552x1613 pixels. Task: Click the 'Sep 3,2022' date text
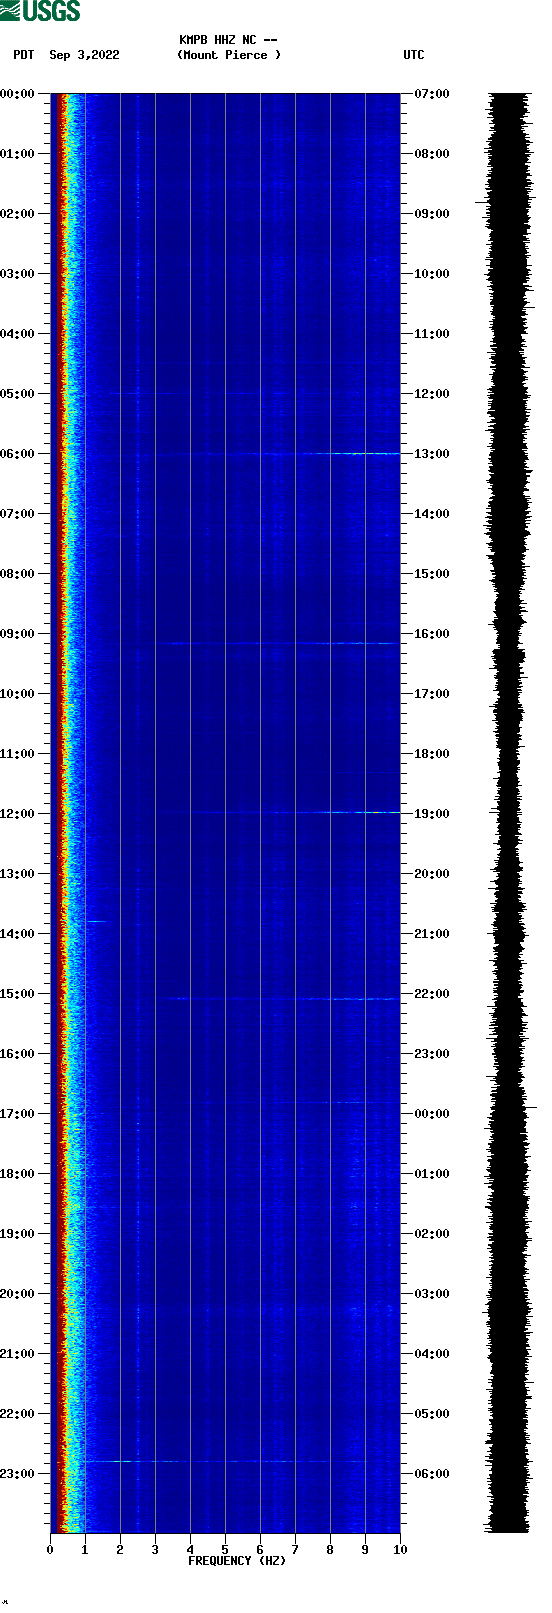[x=84, y=55]
